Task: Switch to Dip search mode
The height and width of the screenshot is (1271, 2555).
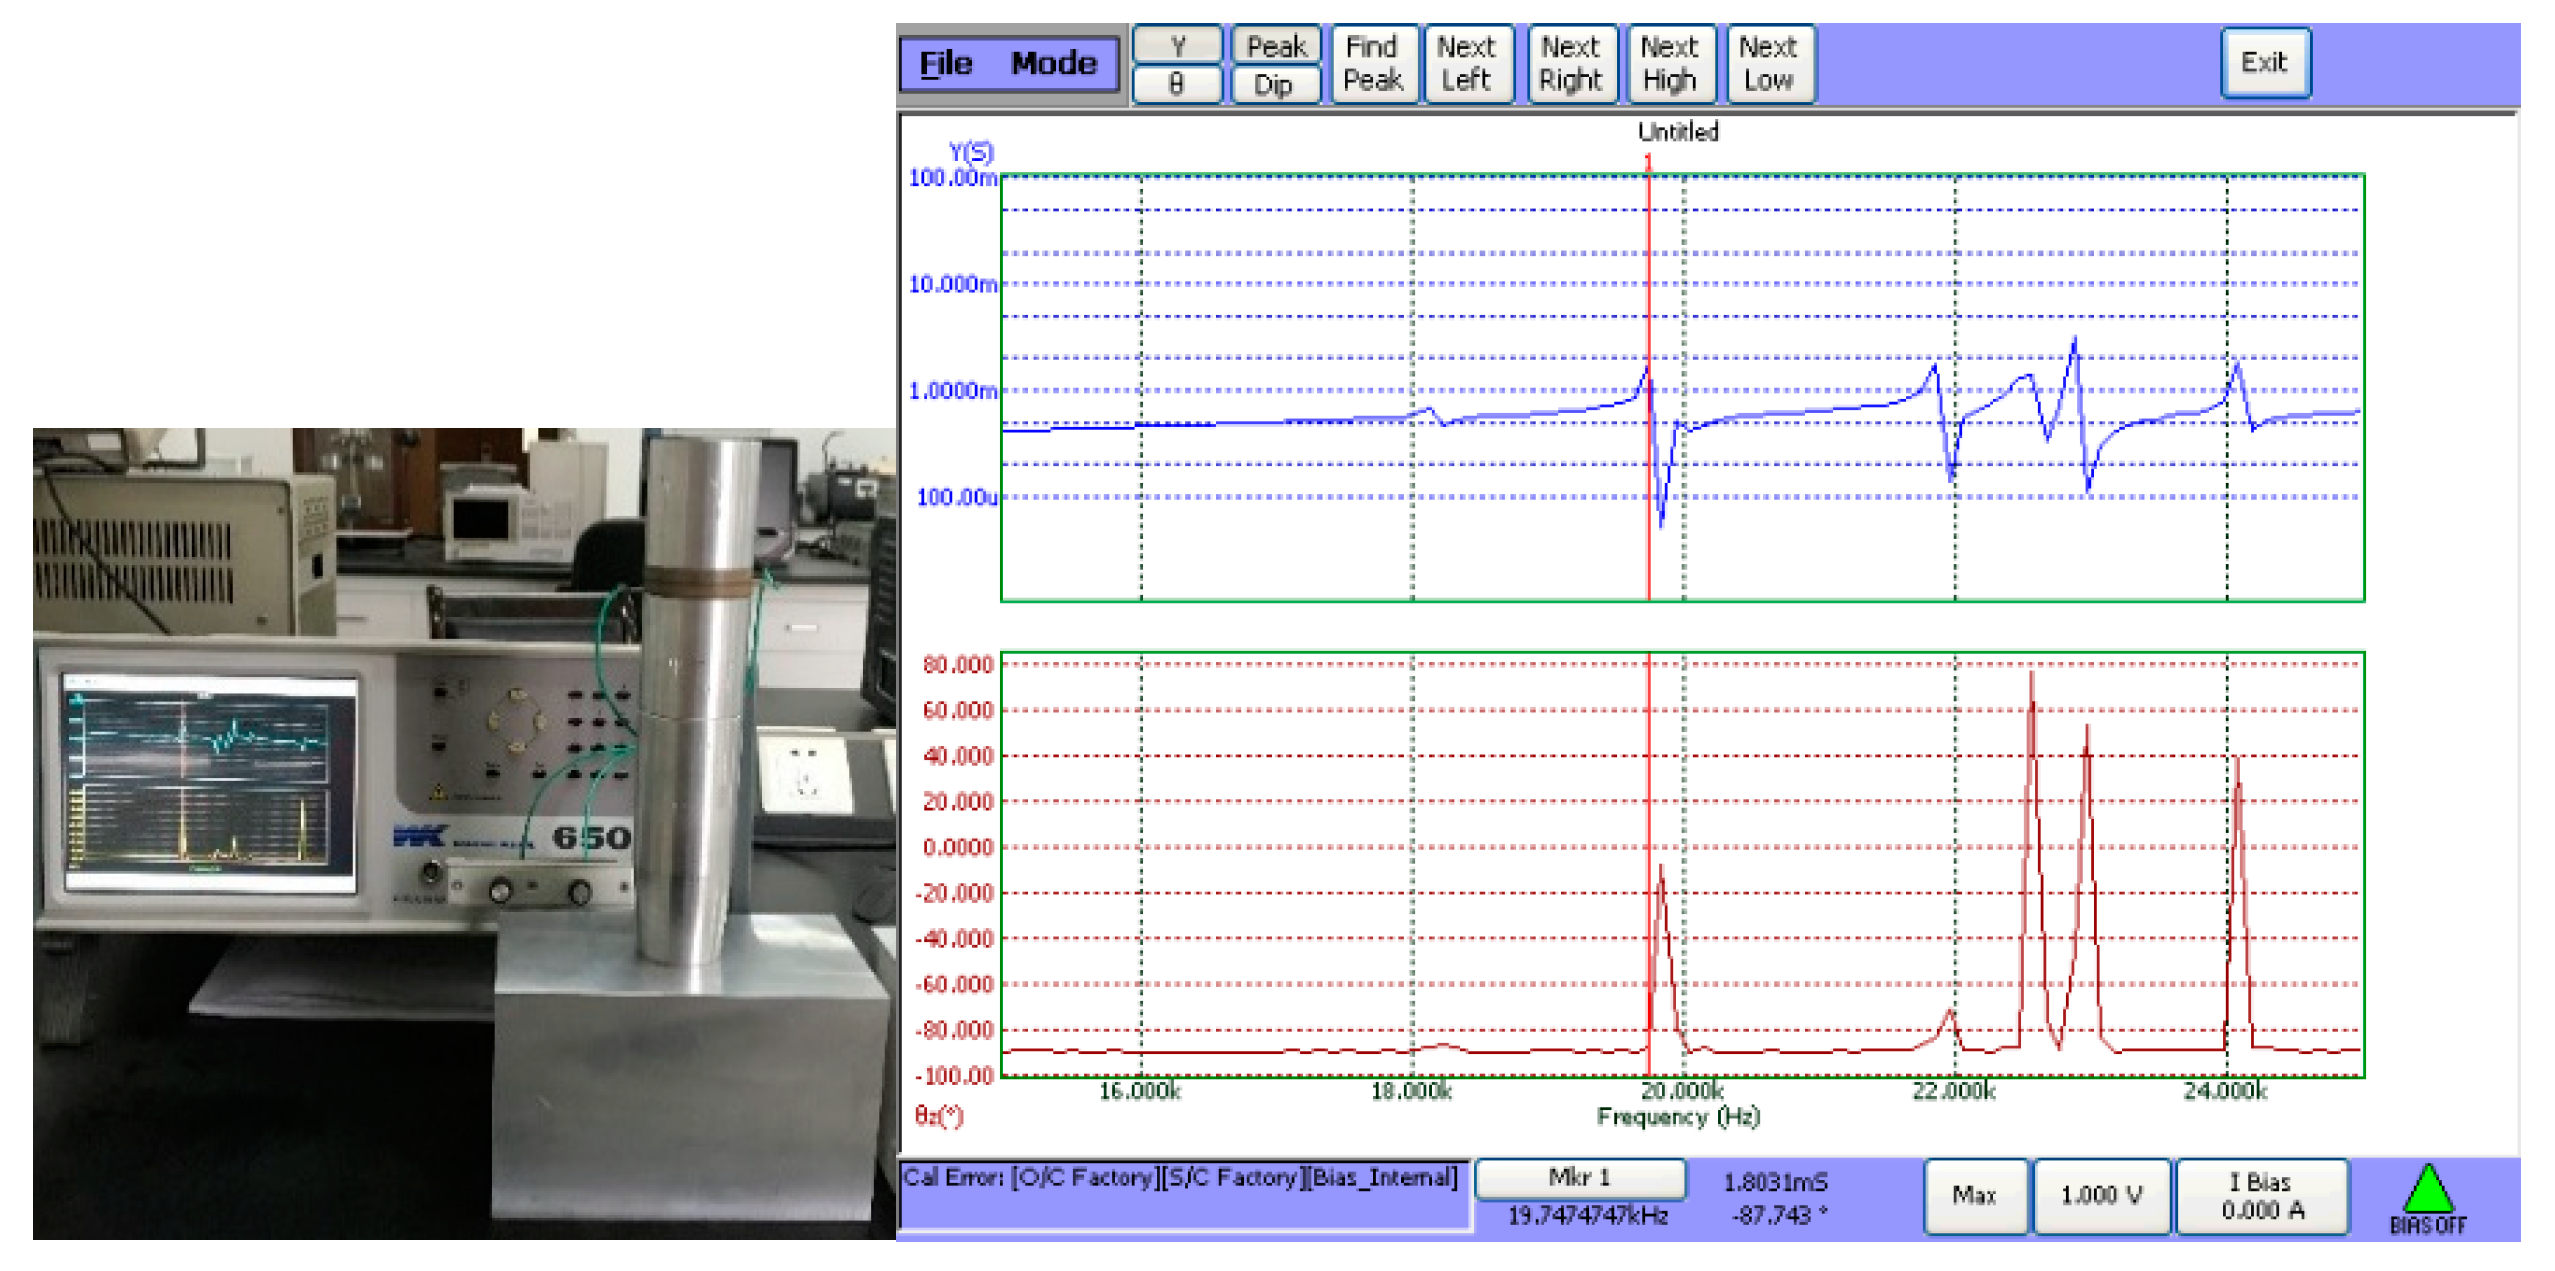Action: coord(1275,85)
